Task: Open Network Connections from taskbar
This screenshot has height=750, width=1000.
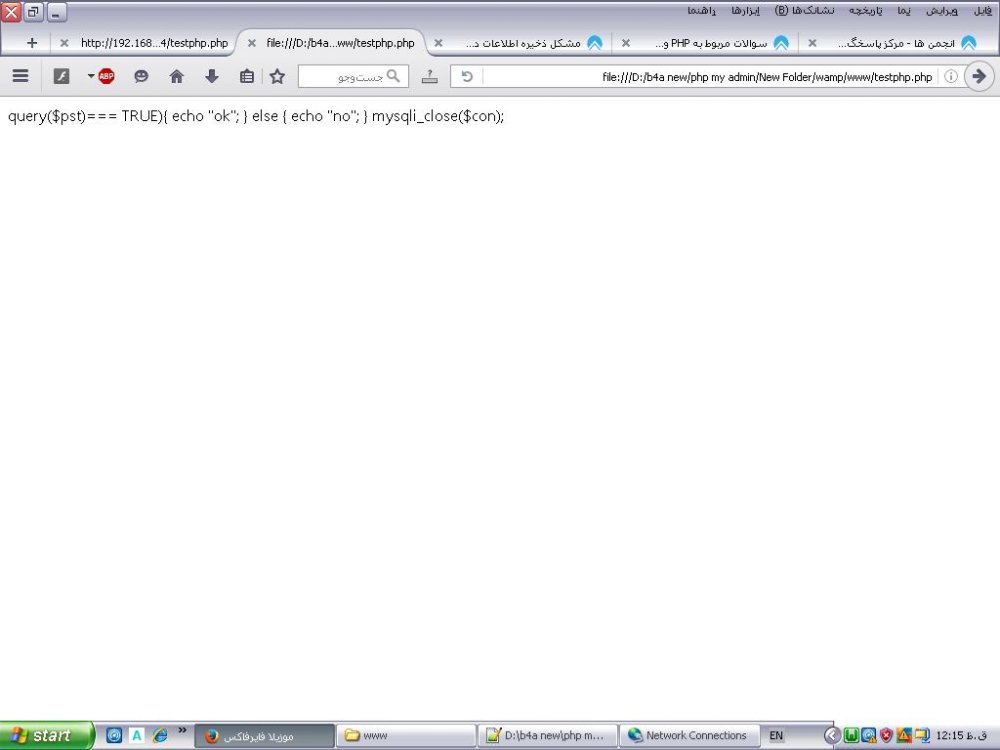Action: tap(688, 736)
